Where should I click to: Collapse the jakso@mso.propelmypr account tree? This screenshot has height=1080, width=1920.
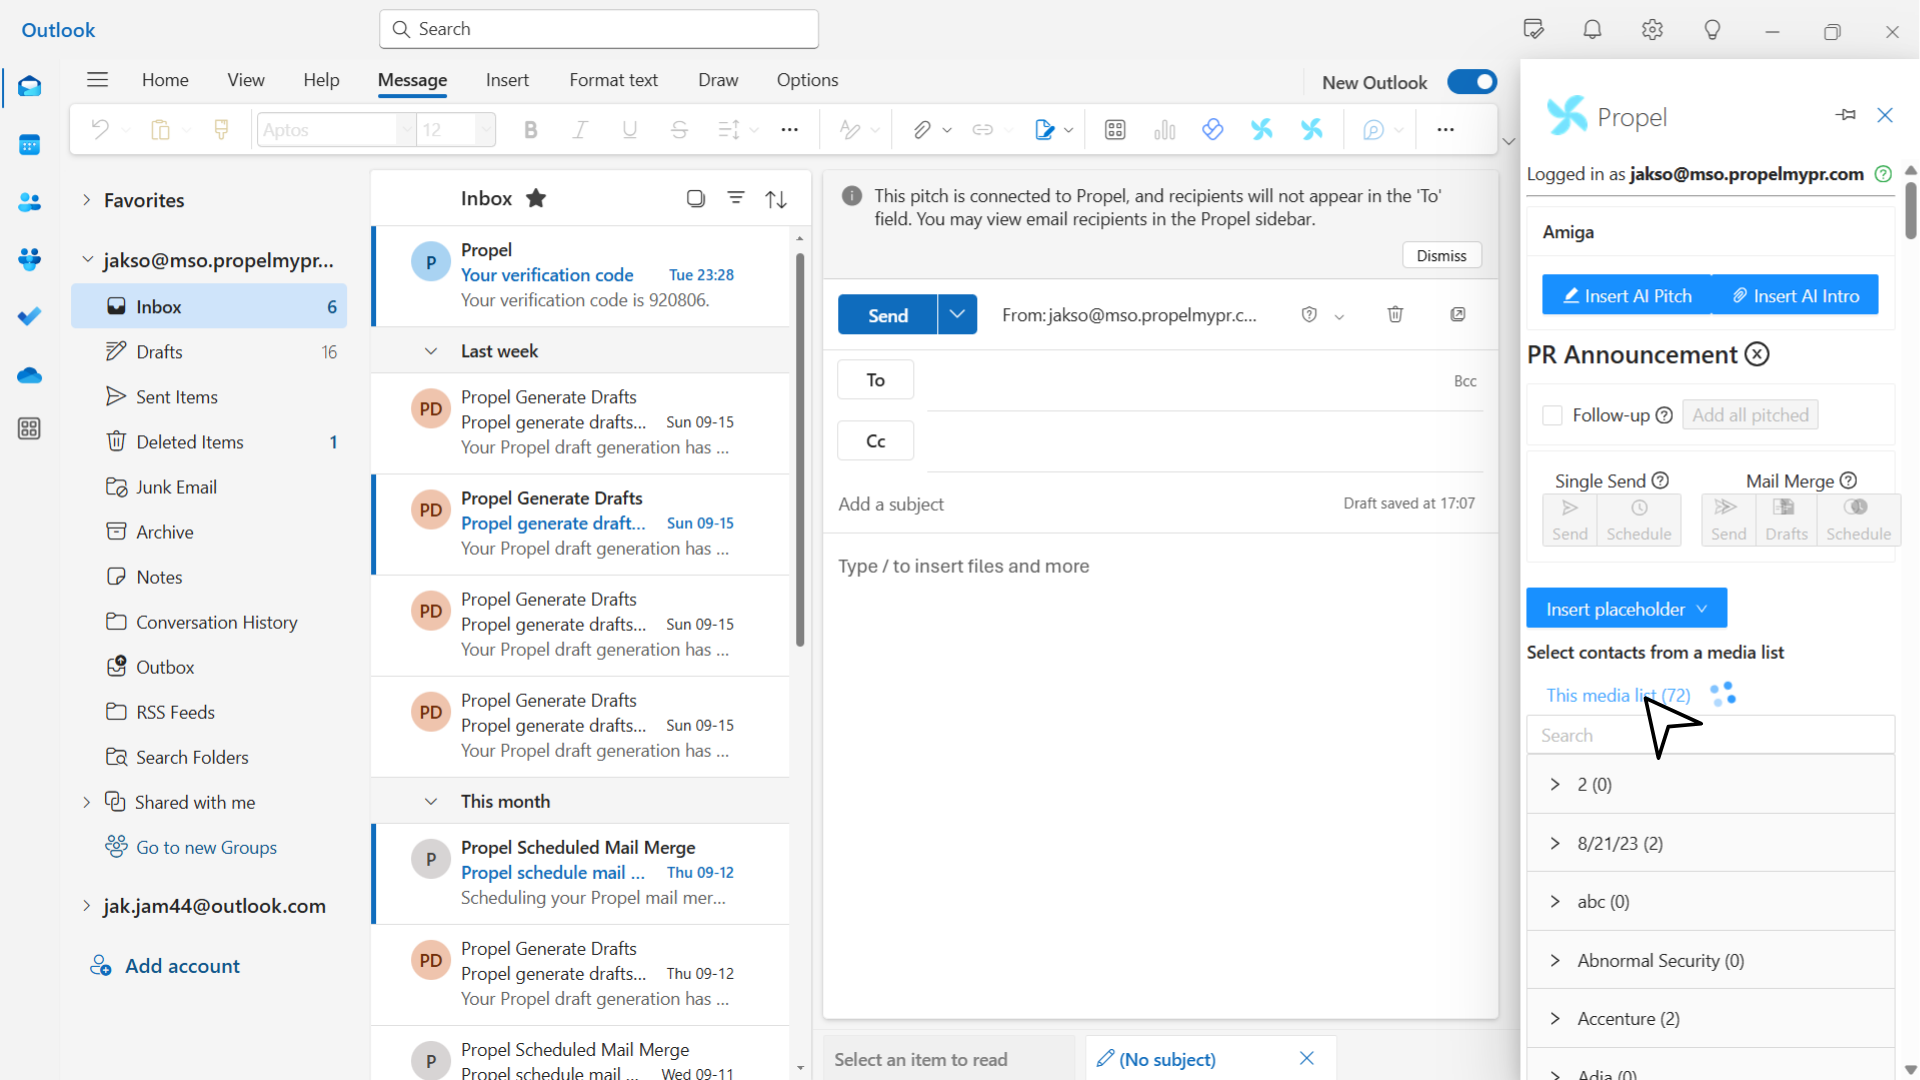87,260
